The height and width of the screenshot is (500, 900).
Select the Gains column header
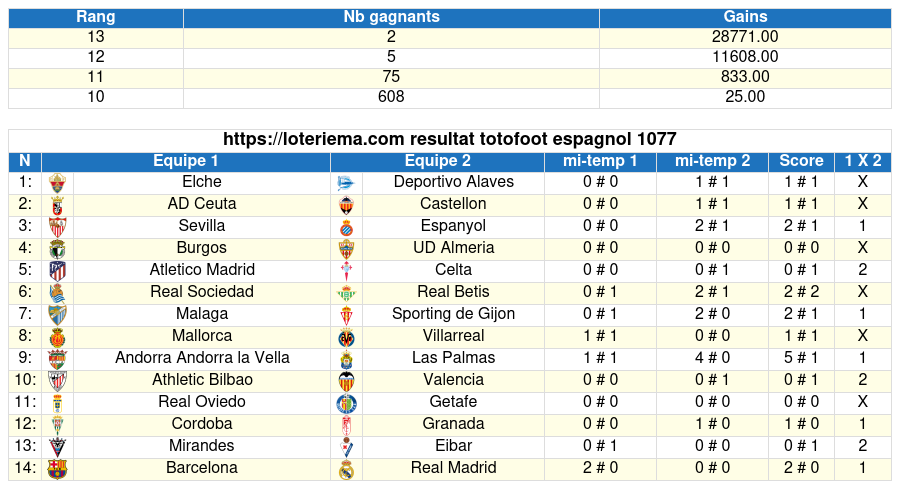point(745,17)
